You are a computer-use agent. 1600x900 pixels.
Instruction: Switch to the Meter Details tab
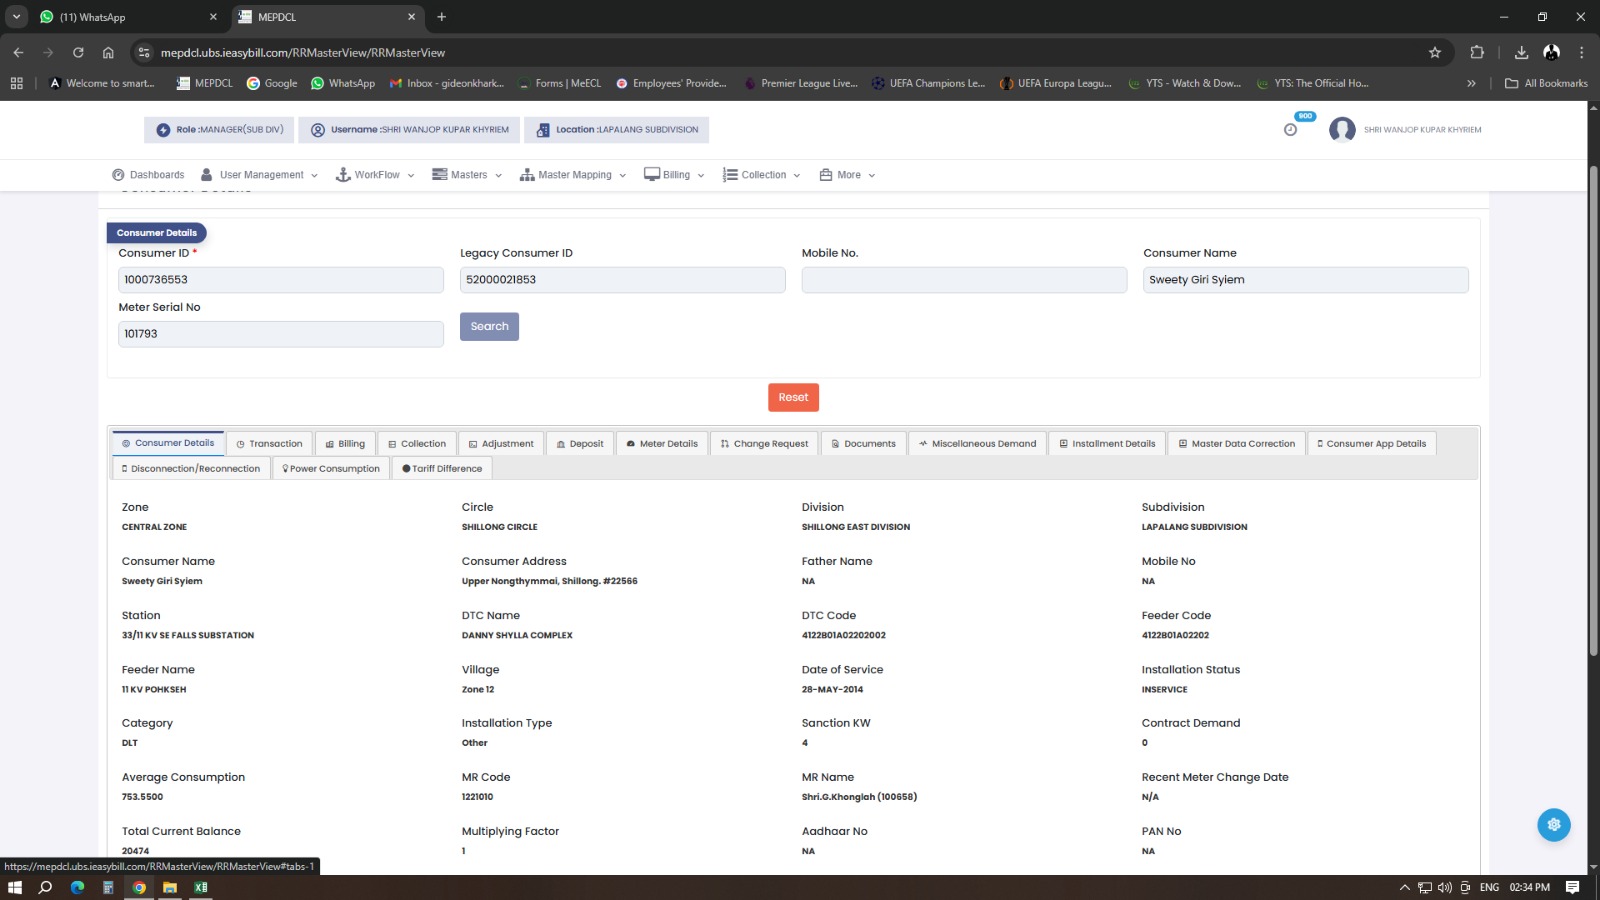point(662,444)
